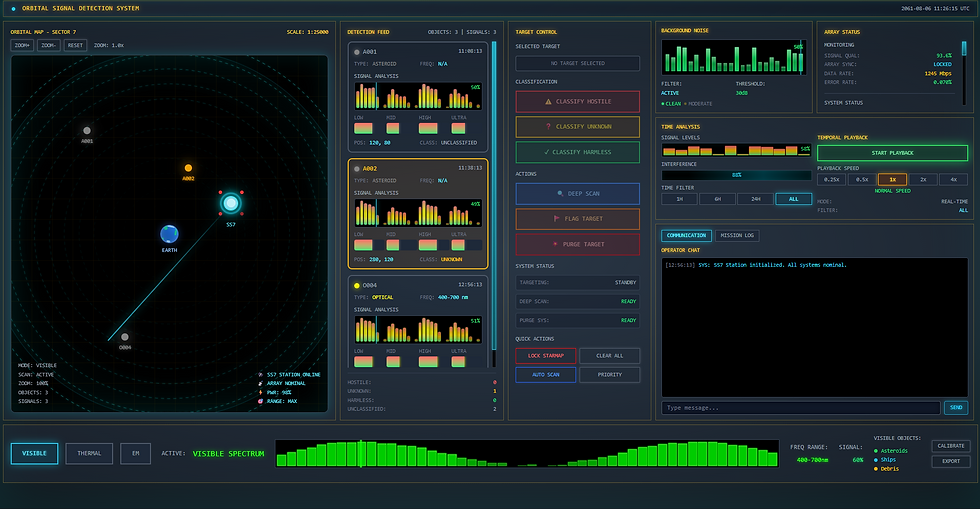
Task: Open the A001 asteroid detection card
Action: [x=418, y=97]
